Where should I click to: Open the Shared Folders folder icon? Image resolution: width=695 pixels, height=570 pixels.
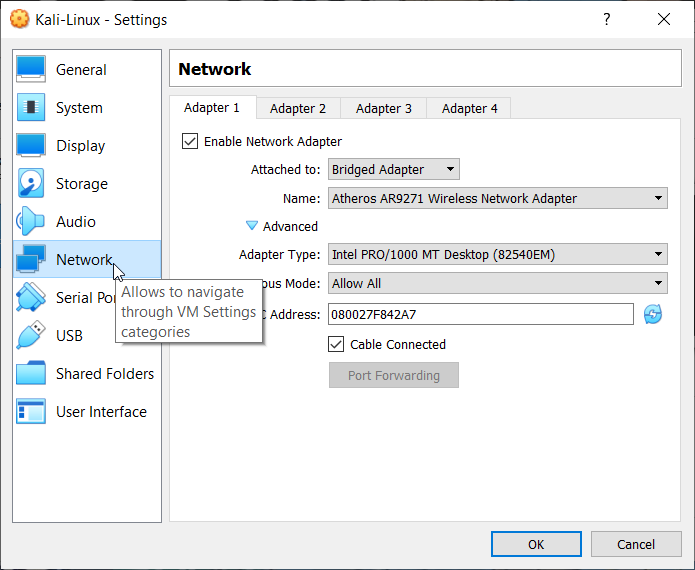coord(31,373)
